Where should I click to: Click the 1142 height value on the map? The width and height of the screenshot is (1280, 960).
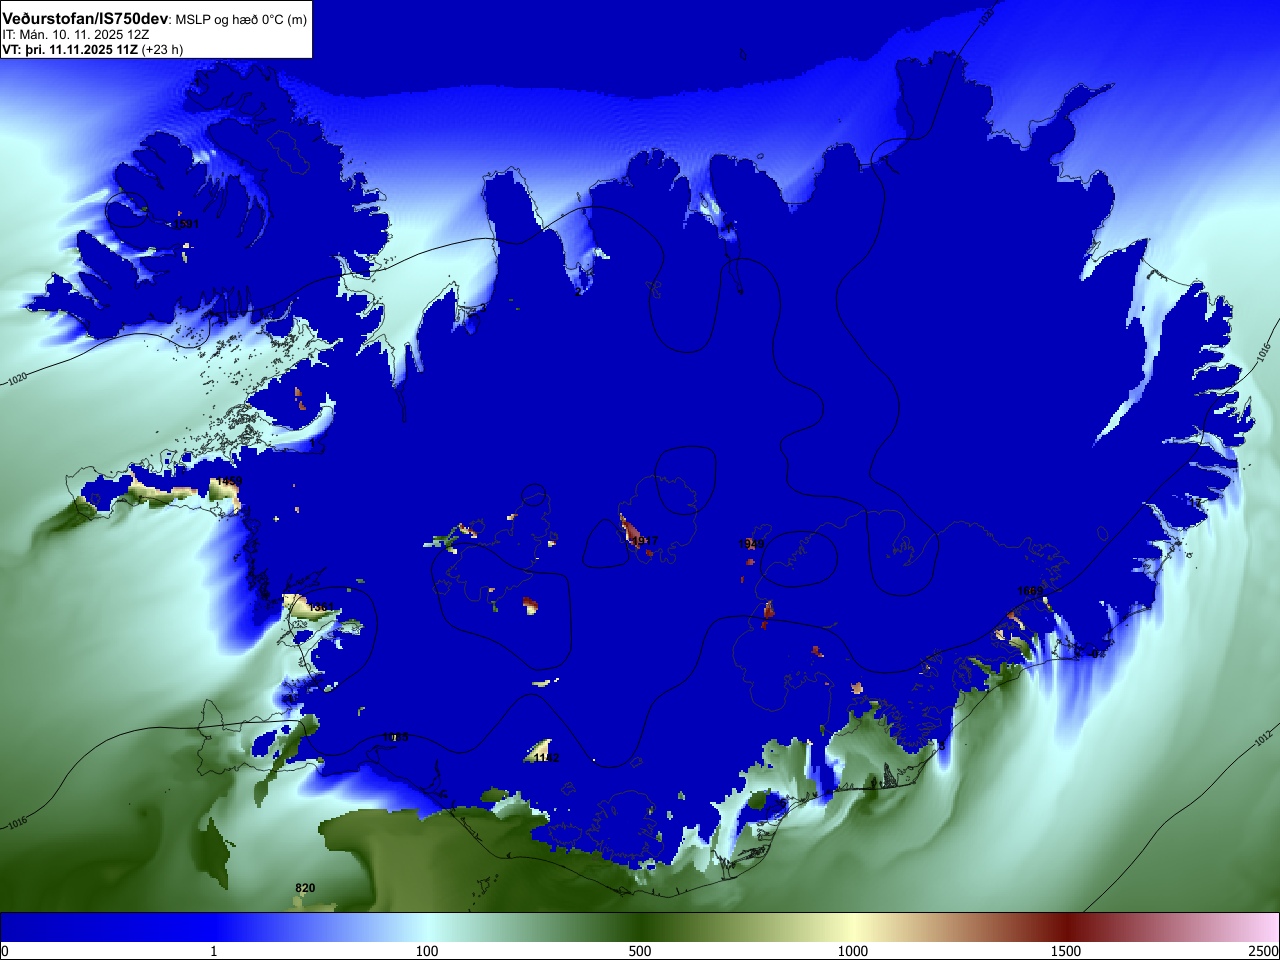[546, 758]
